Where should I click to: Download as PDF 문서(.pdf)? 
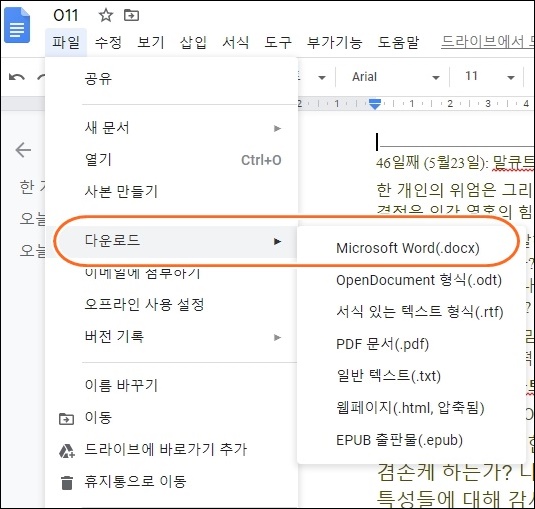(x=411, y=344)
